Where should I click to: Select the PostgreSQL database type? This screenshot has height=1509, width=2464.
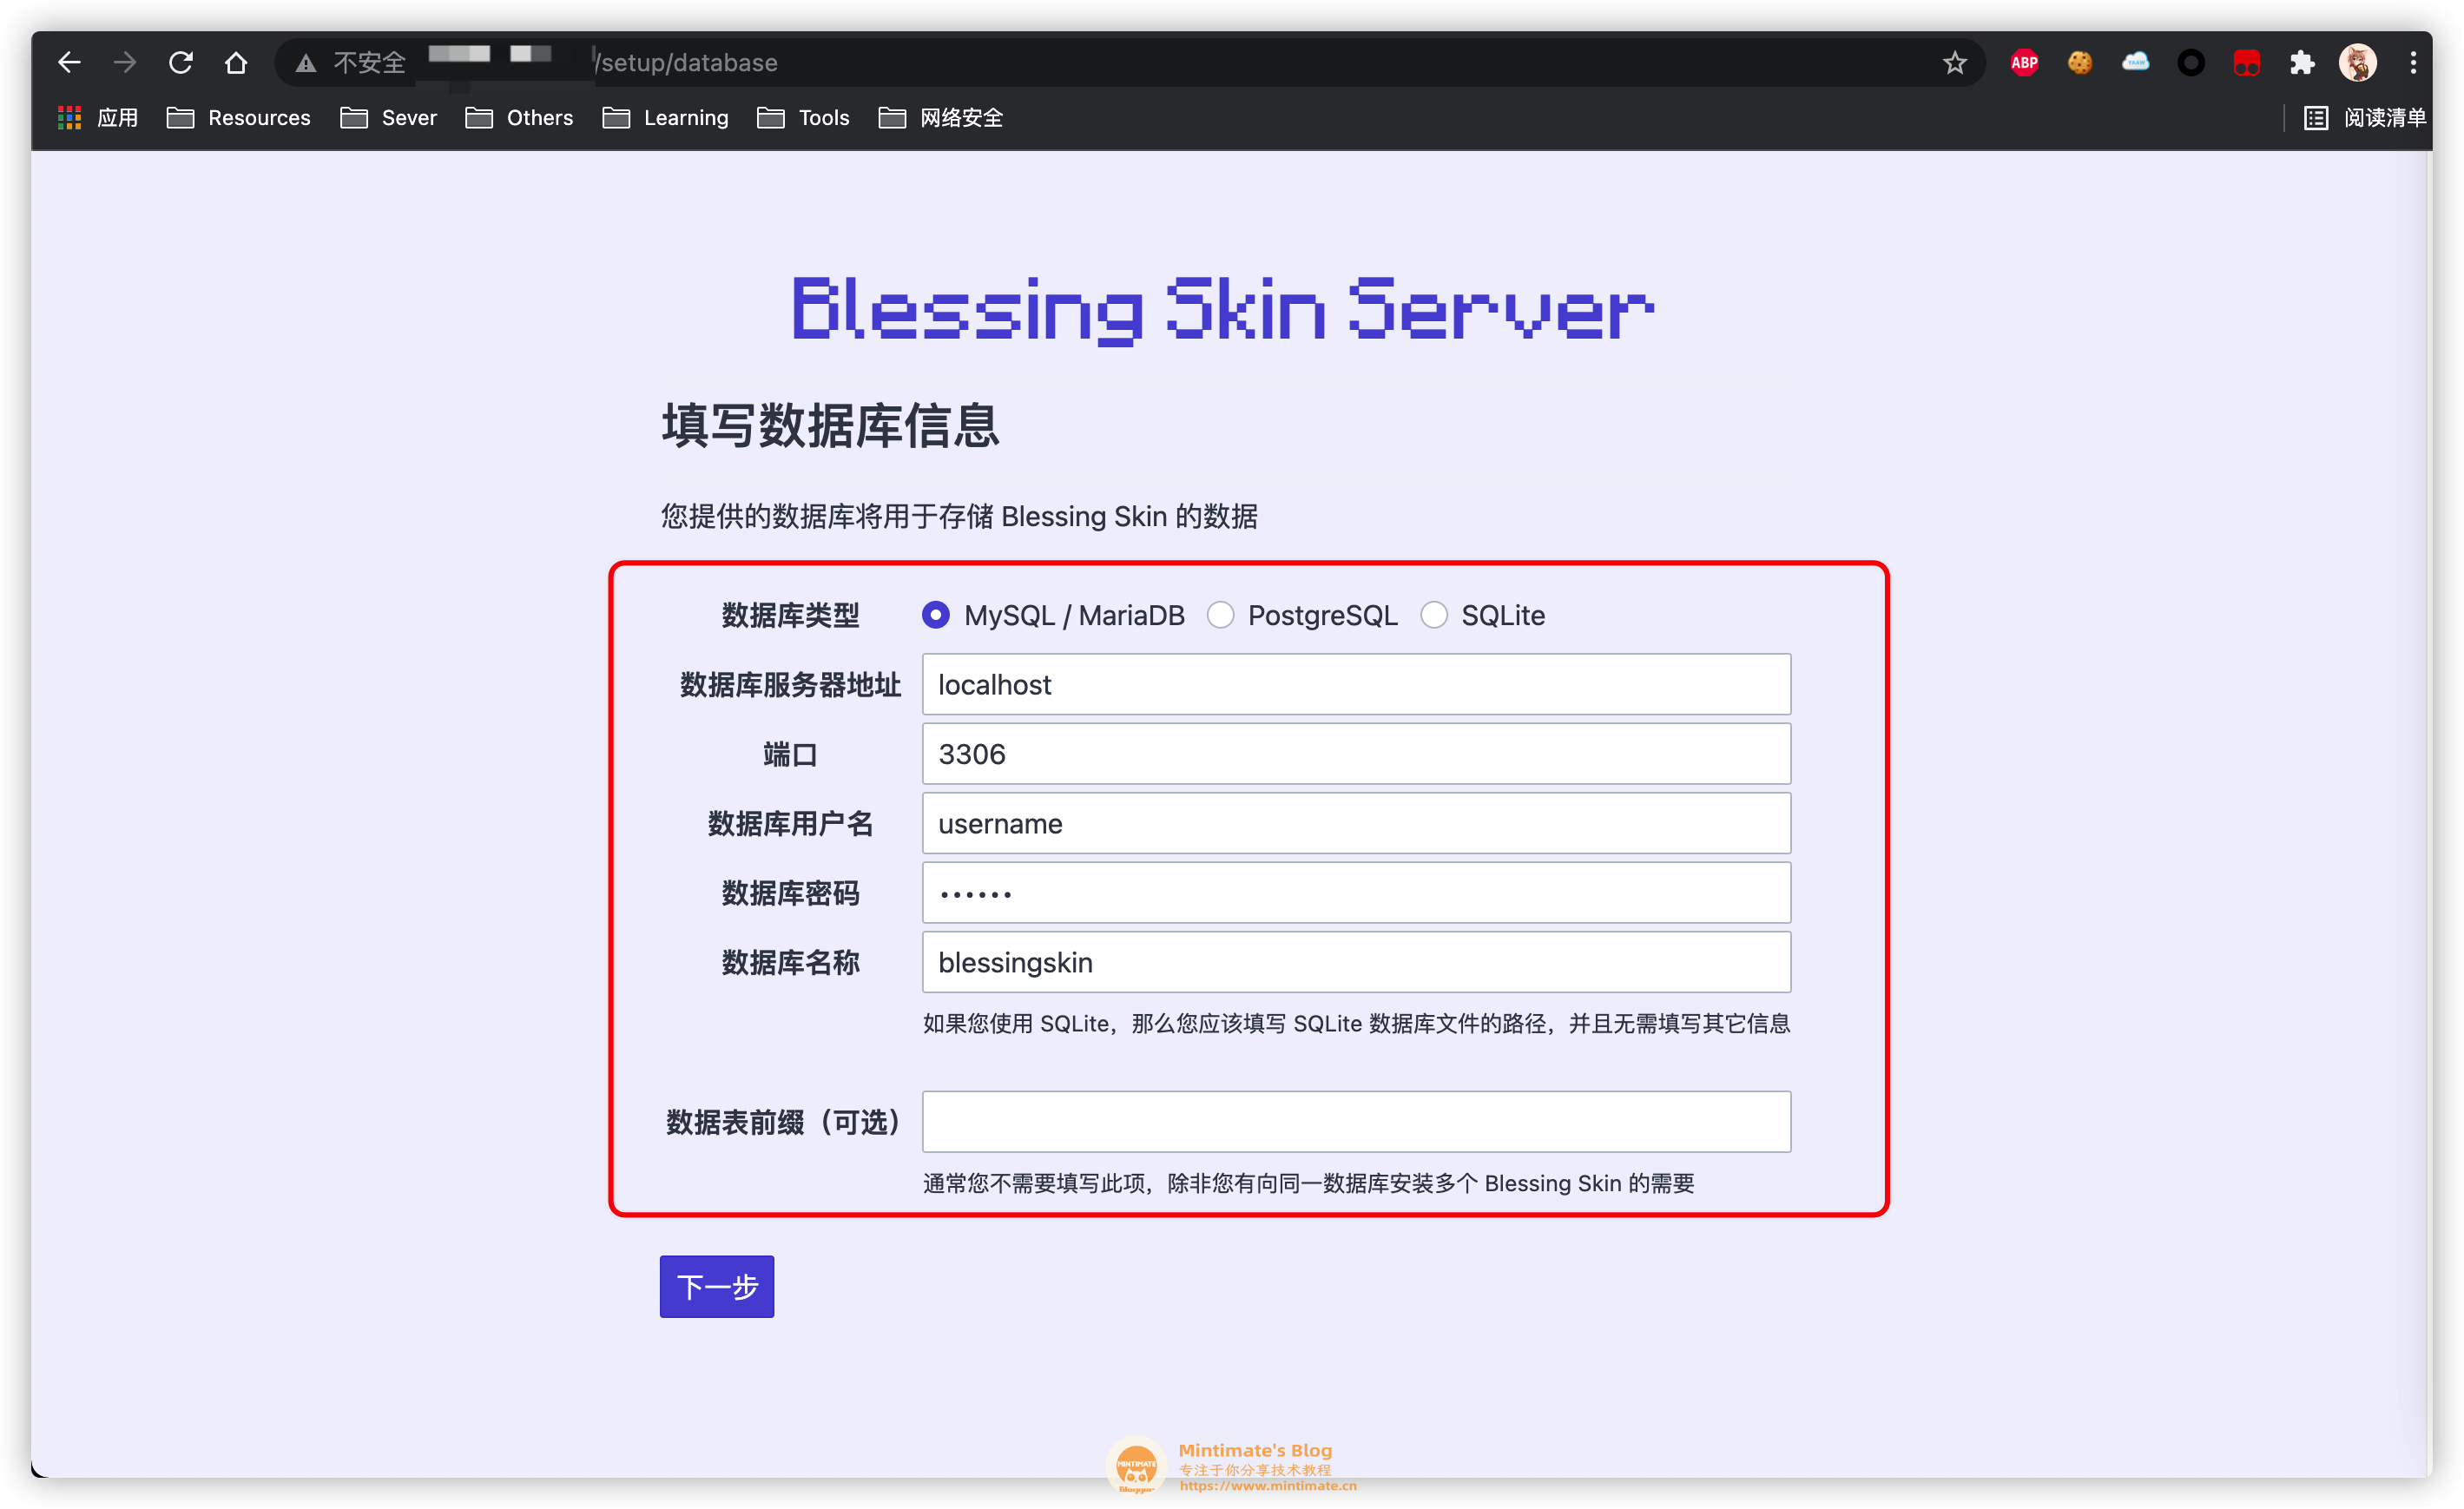pyautogui.click(x=1220, y=615)
